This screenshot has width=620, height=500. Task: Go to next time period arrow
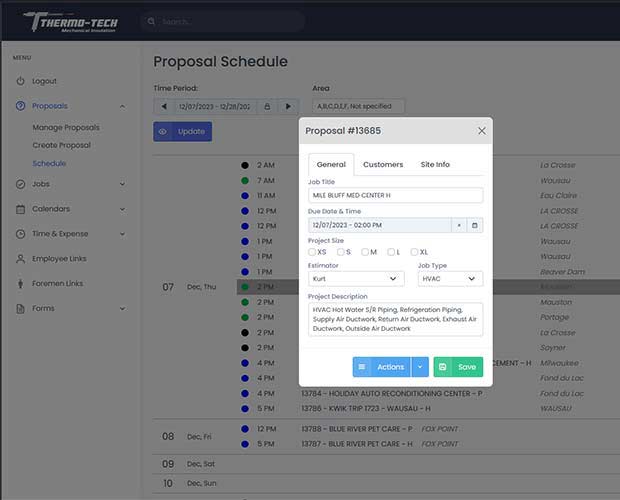click(x=288, y=106)
